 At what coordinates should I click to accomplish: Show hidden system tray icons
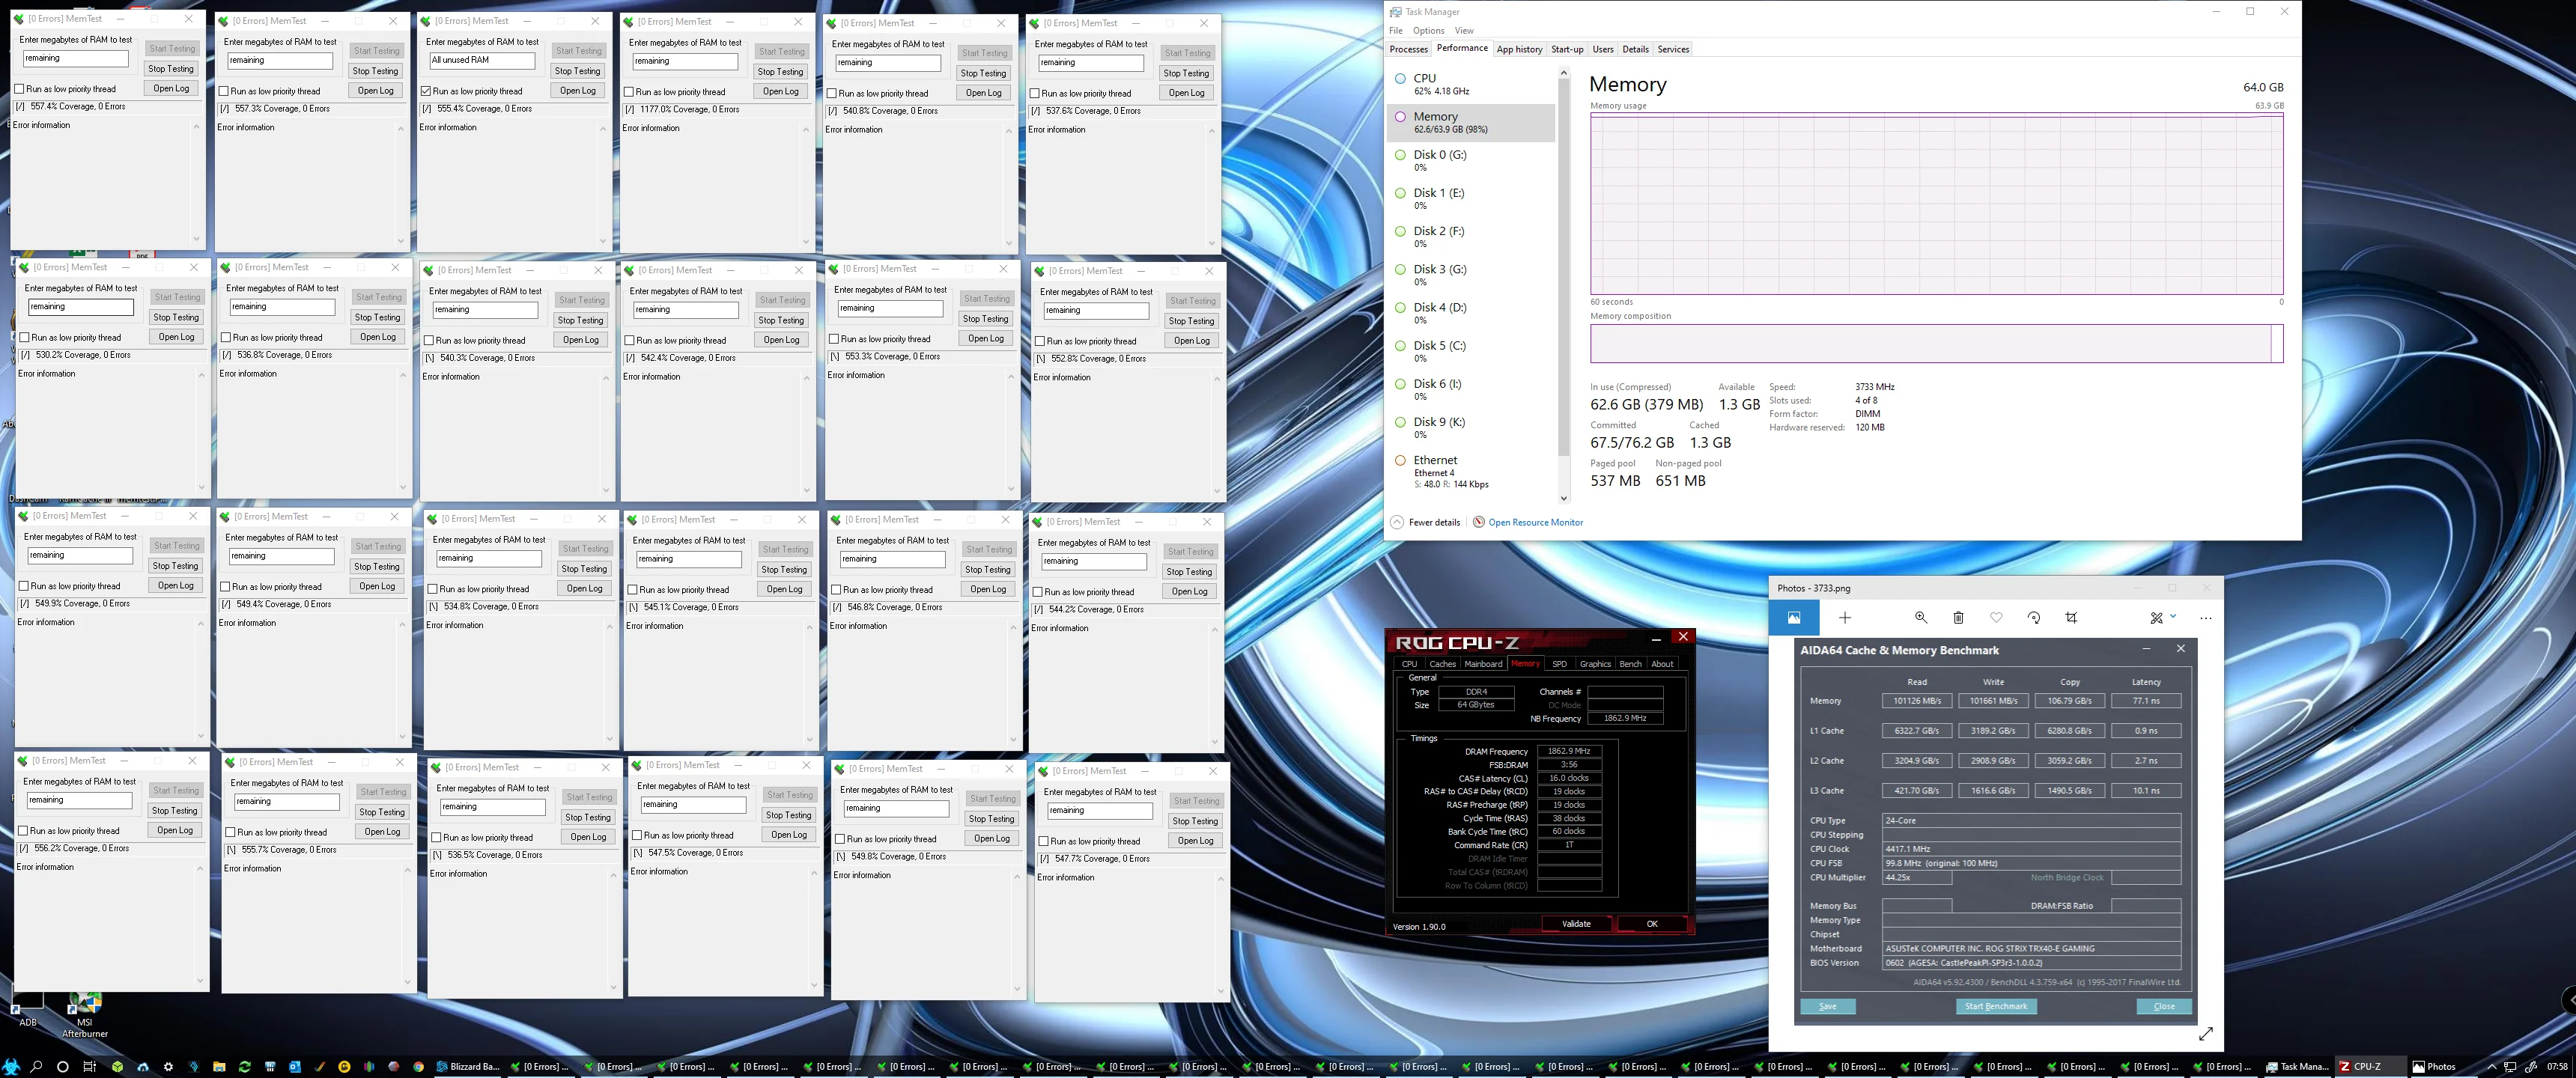(2491, 1067)
